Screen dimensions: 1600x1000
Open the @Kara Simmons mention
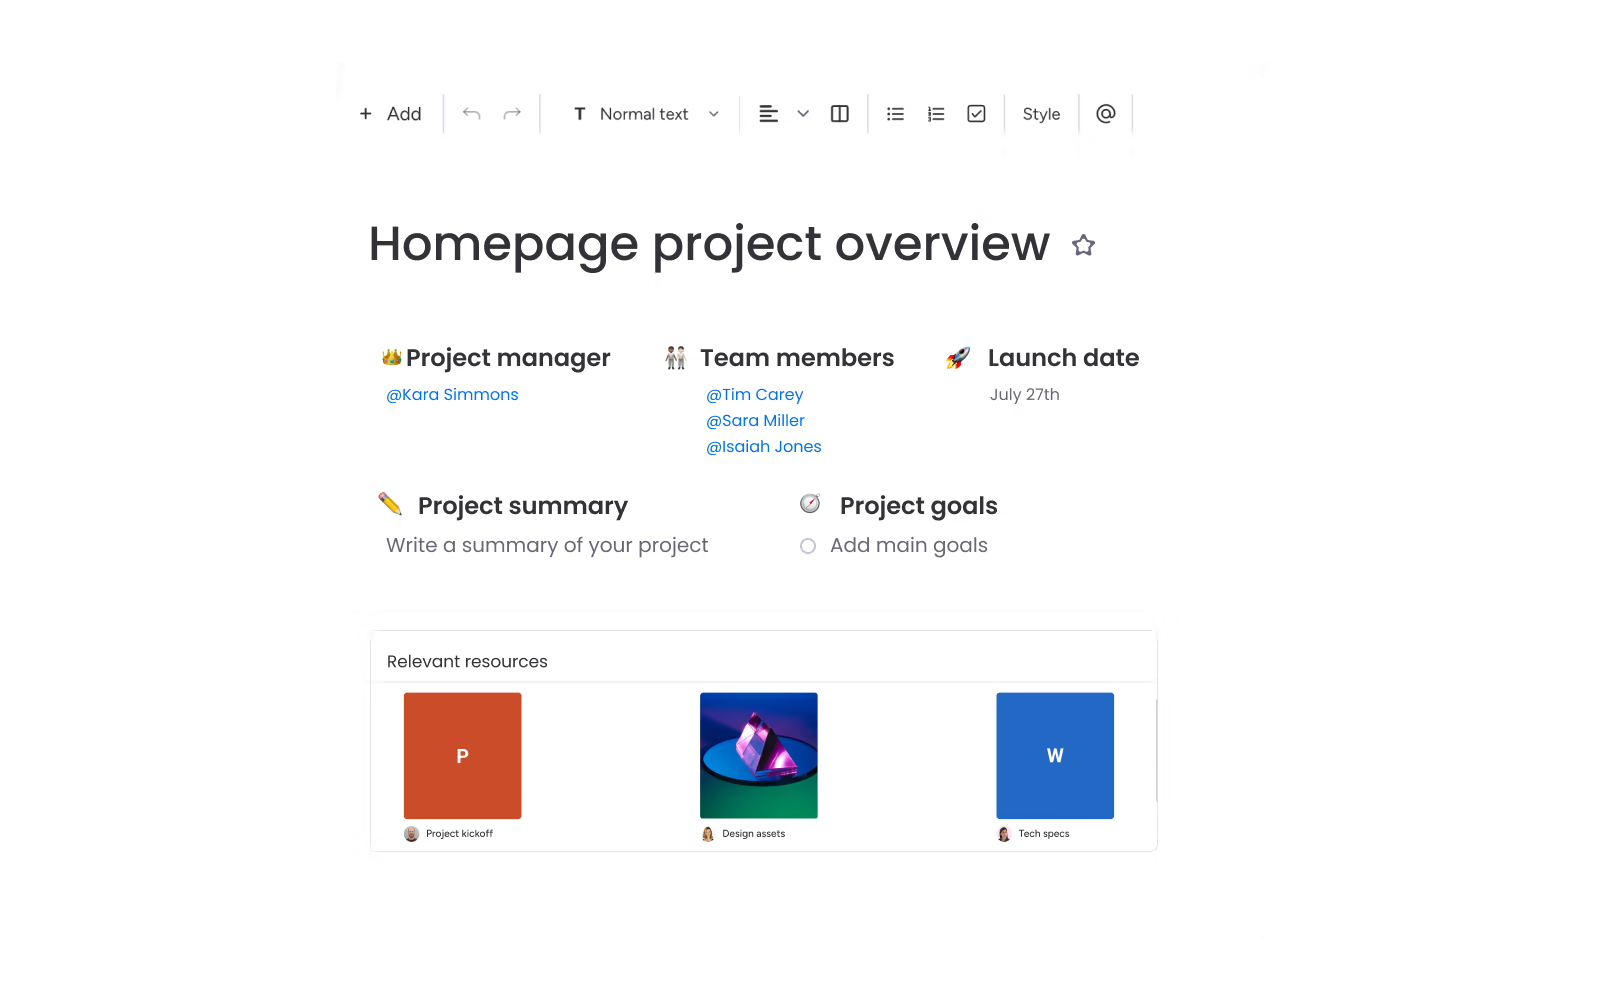(x=452, y=395)
